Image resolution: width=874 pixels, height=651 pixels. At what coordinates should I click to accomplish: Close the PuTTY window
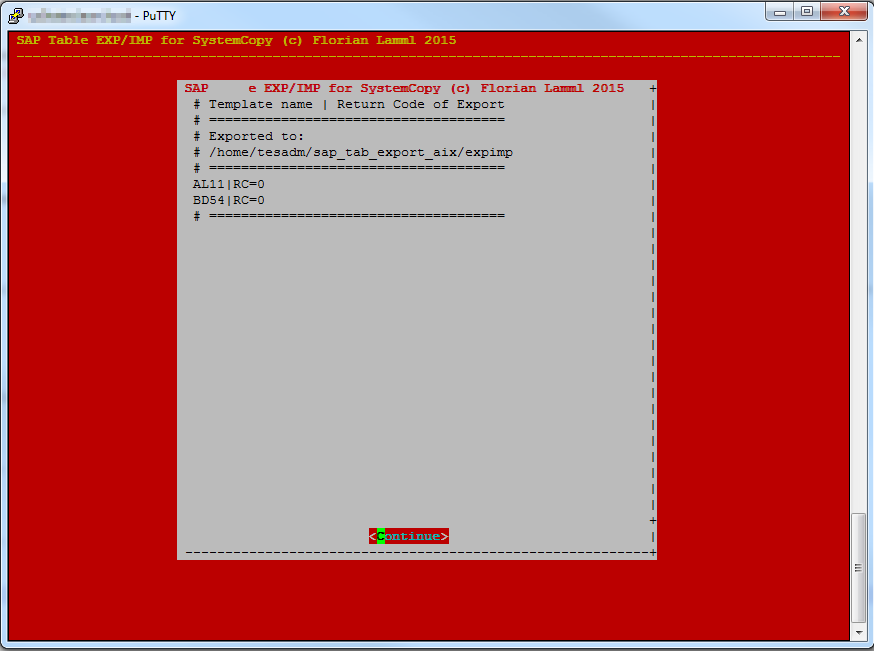(x=844, y=12)
